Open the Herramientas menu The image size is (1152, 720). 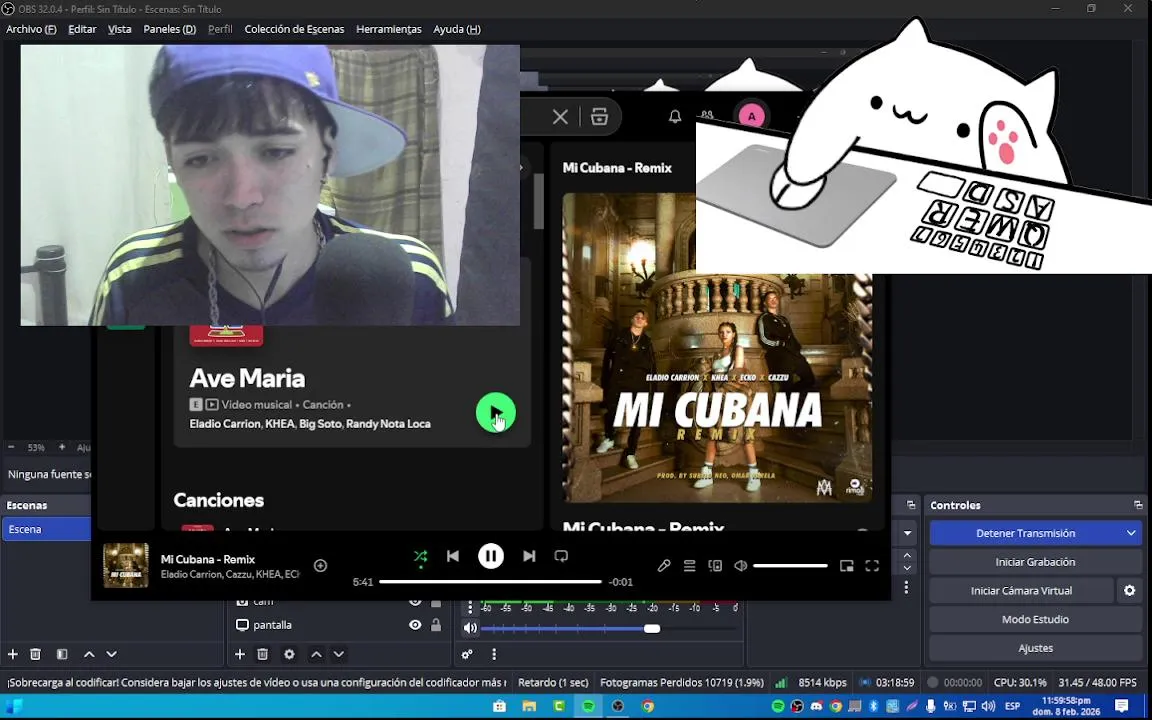pyautogui.click(x=389, y=29)
